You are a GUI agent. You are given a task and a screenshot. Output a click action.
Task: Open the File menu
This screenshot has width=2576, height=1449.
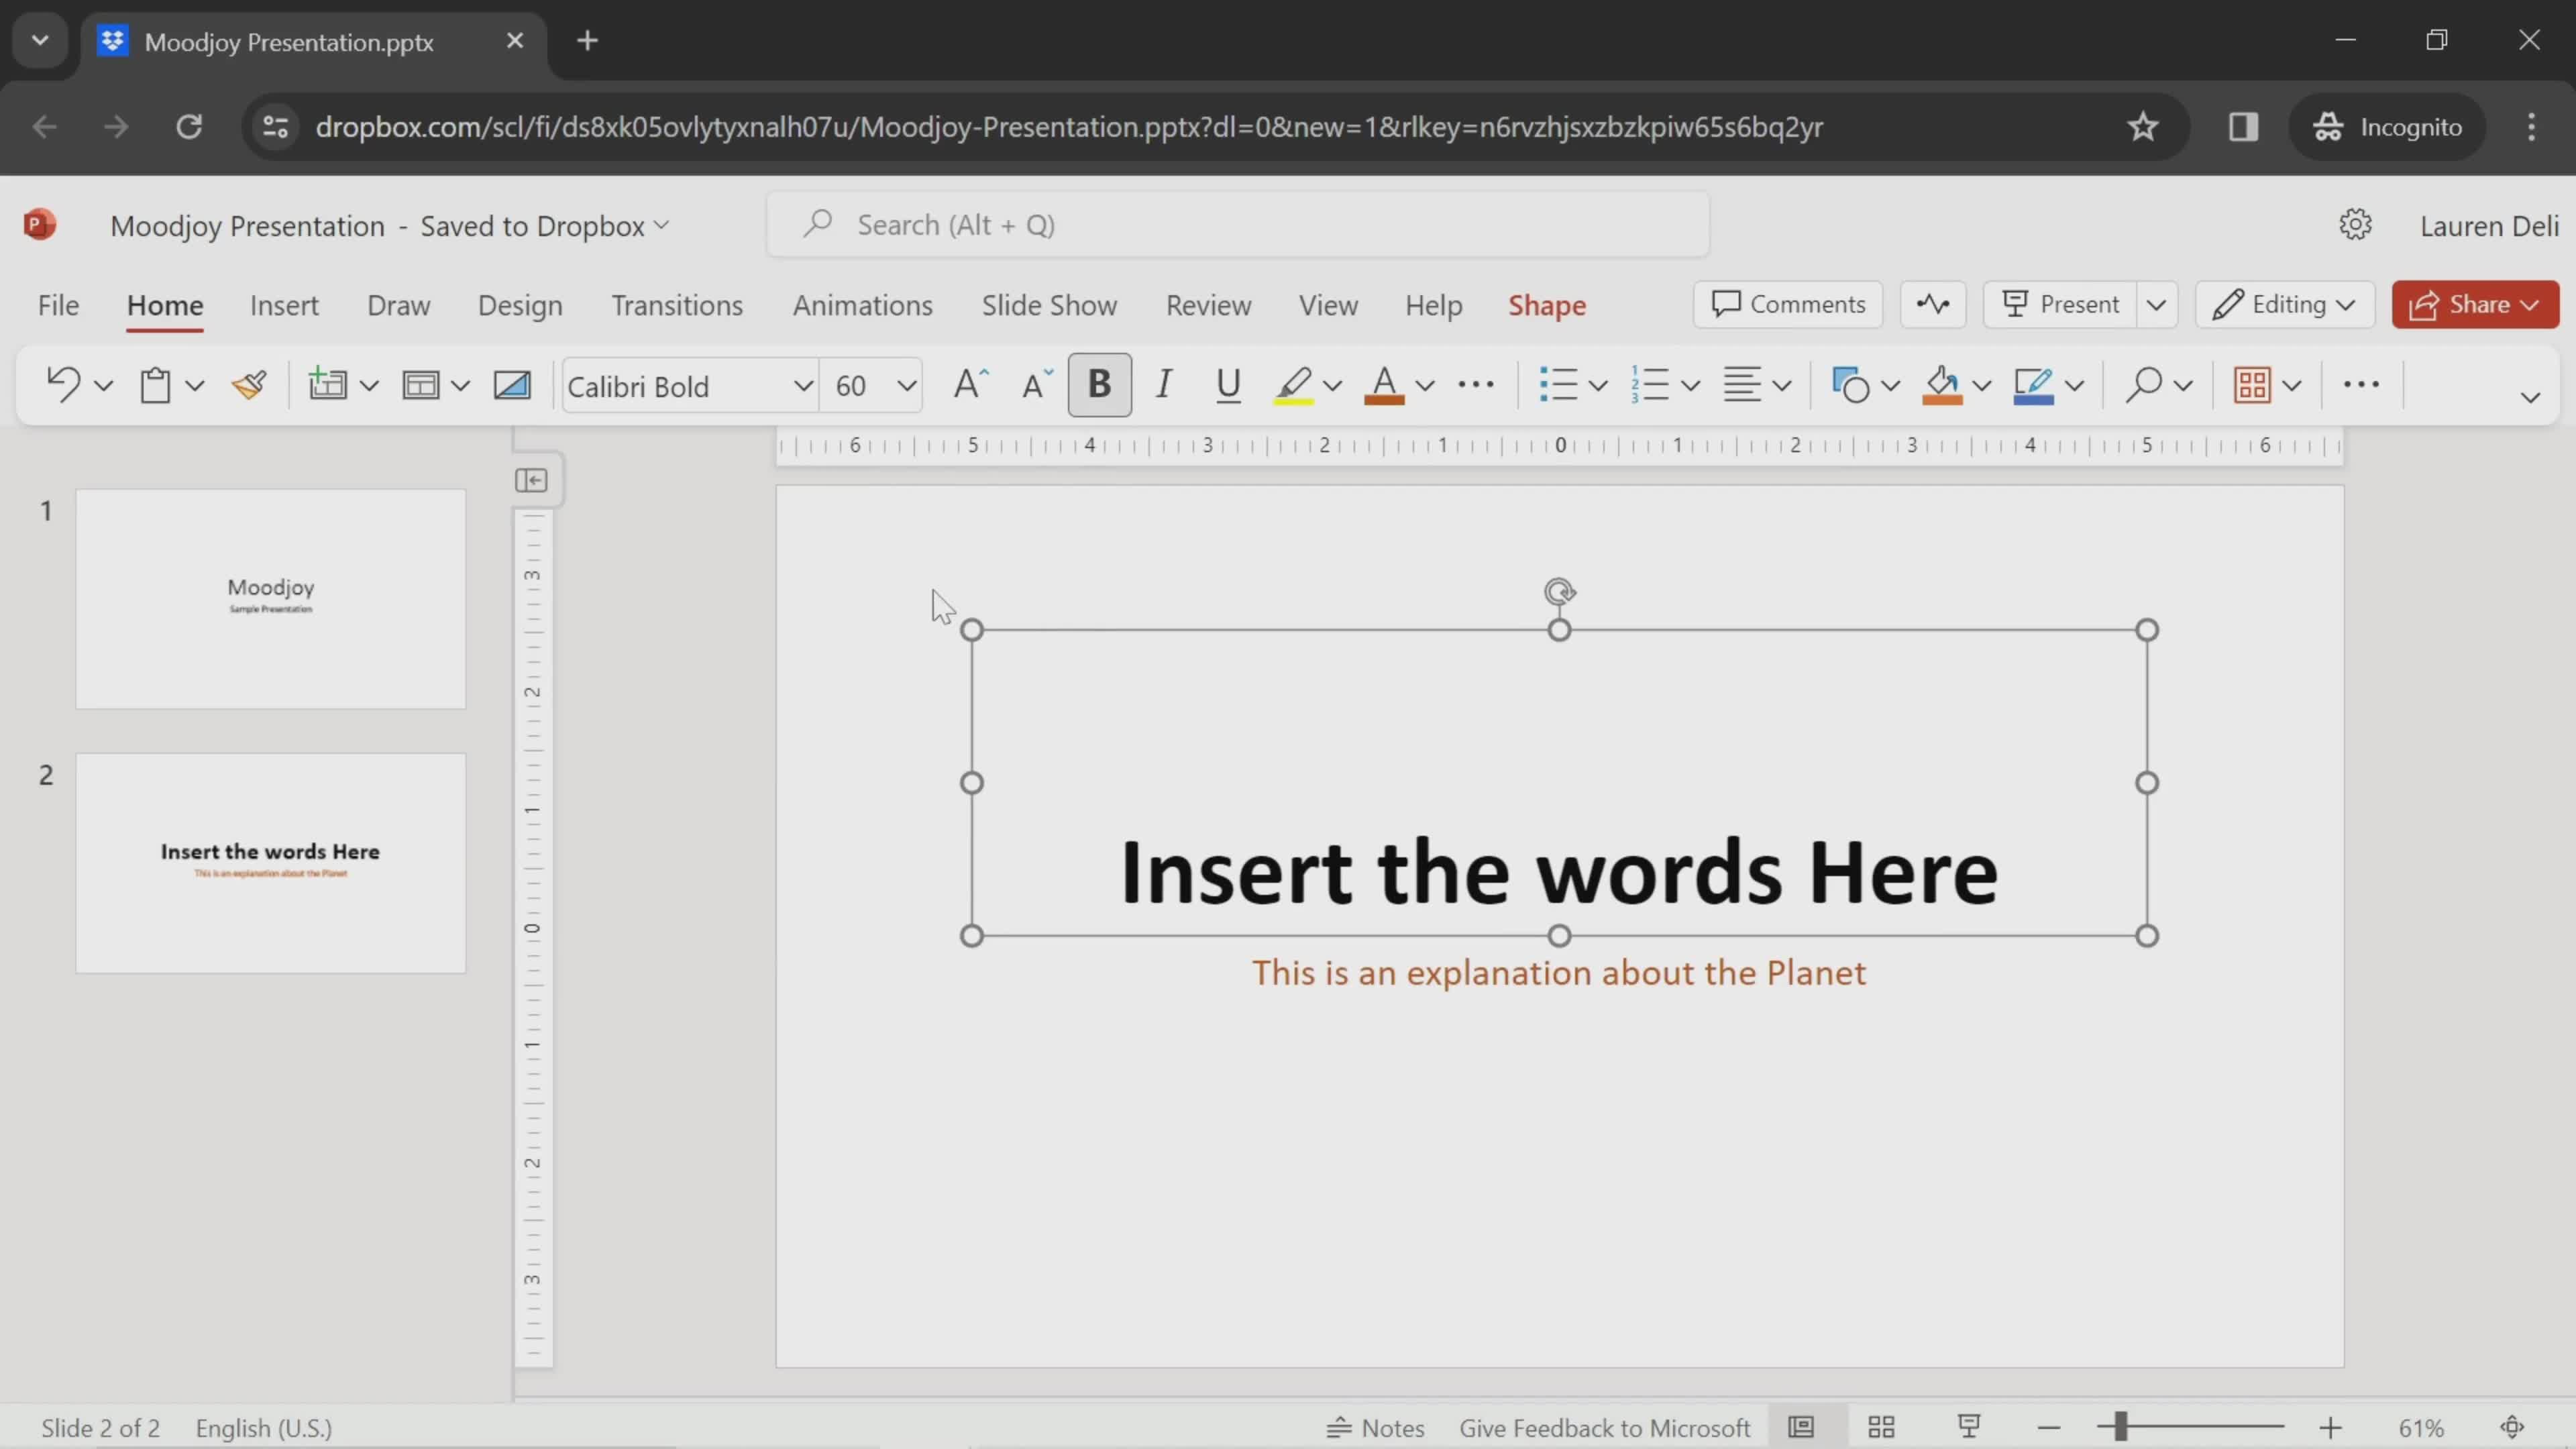click(58, 305)
